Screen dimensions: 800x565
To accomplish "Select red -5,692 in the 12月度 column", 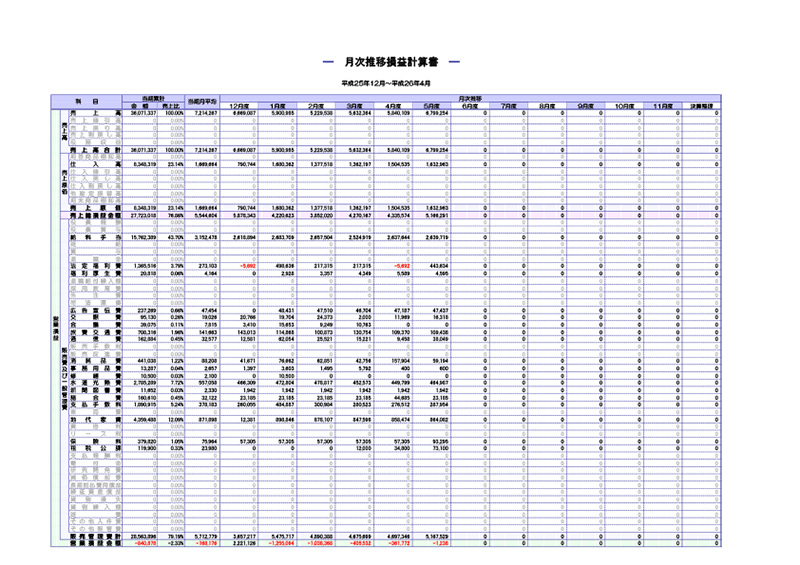I will (x=247, y=266).
